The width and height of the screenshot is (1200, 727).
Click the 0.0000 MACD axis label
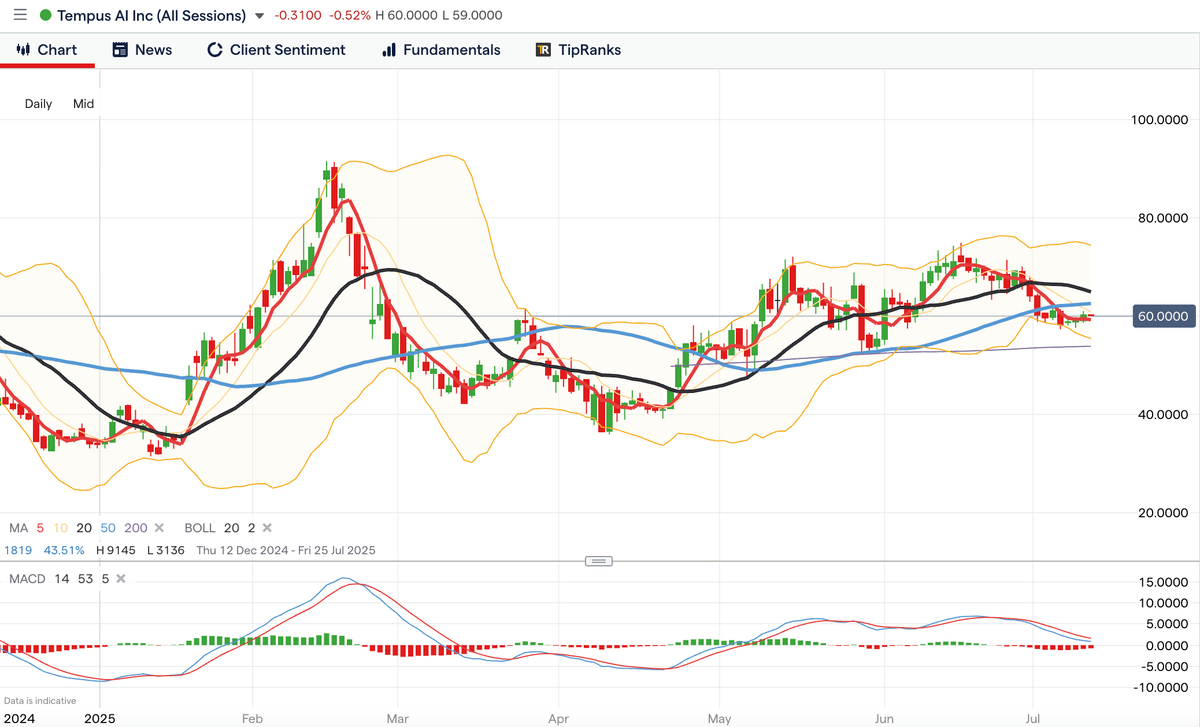[1167, 645]
